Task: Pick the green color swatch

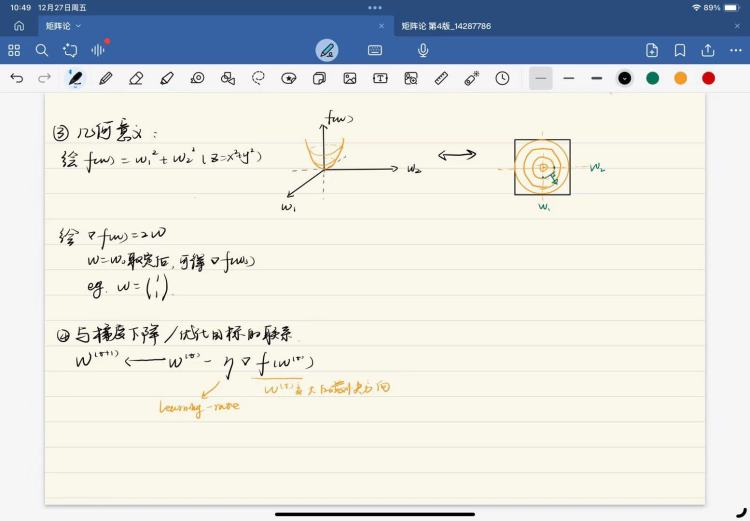Action: tap(653, 78)
